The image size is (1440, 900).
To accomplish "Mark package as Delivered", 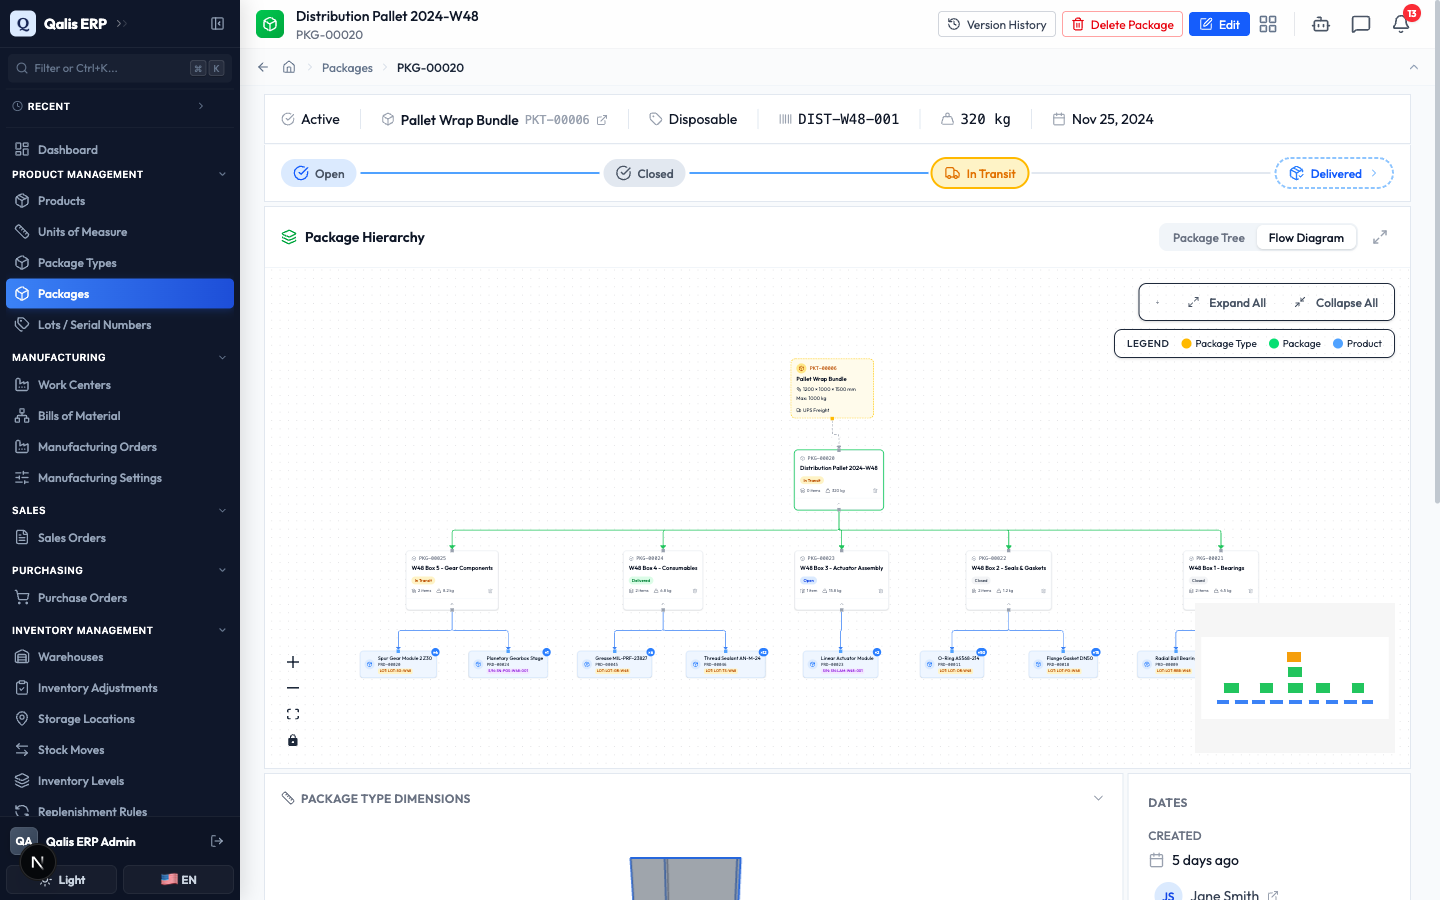I will (1334, 173).
